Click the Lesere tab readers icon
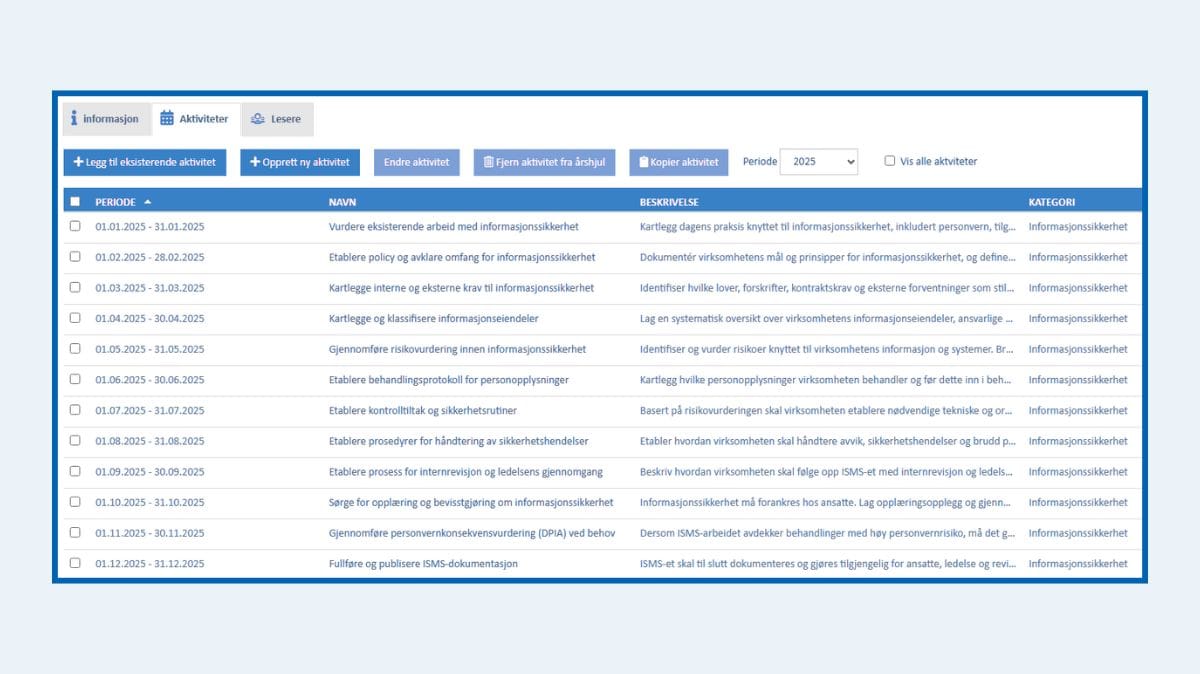Image resolution: width=1200 pixels, height=674 pixels. (257, 119)
